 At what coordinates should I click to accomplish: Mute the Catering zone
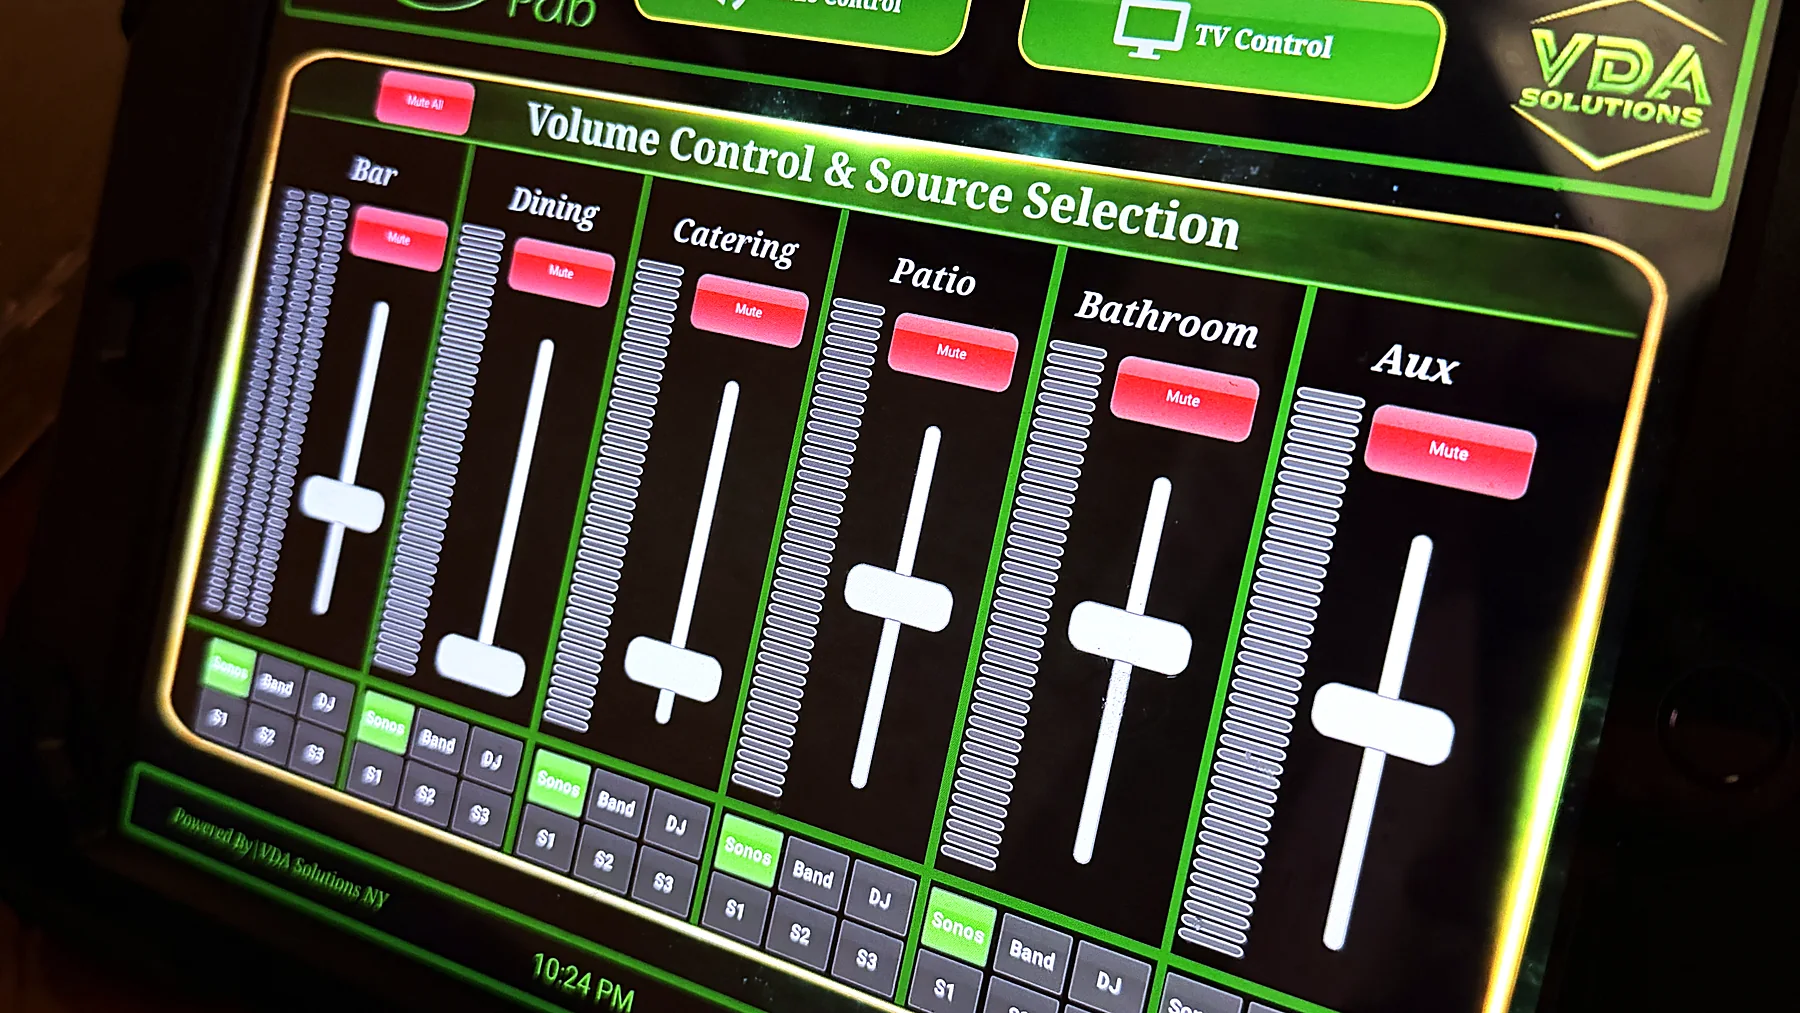point(749,311)
